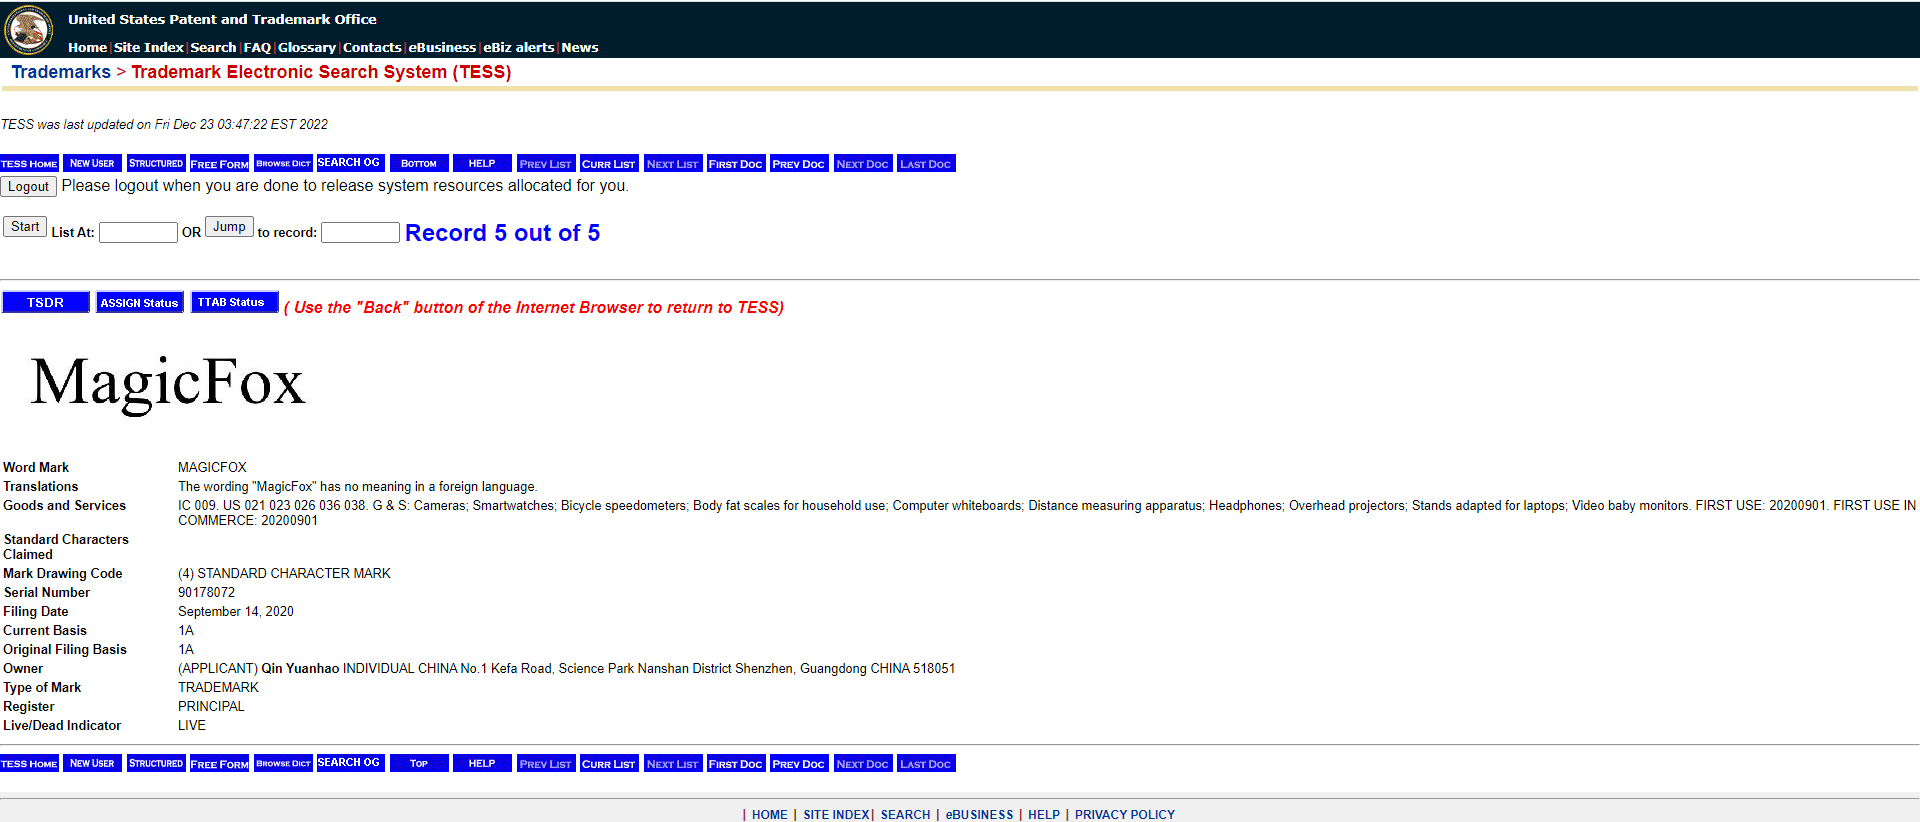1920x822 pixels.
Task: Open Browse Dict in top toolbar
Action: [x=283, y=164]
